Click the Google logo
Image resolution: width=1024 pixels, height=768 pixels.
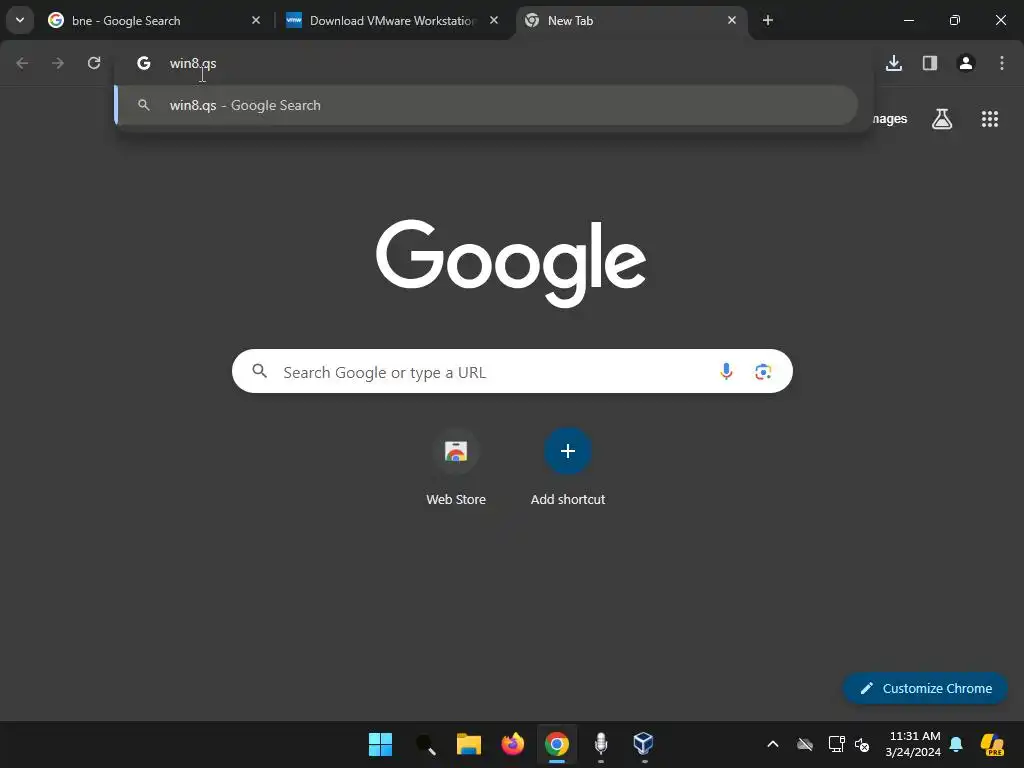click(511, 263)
